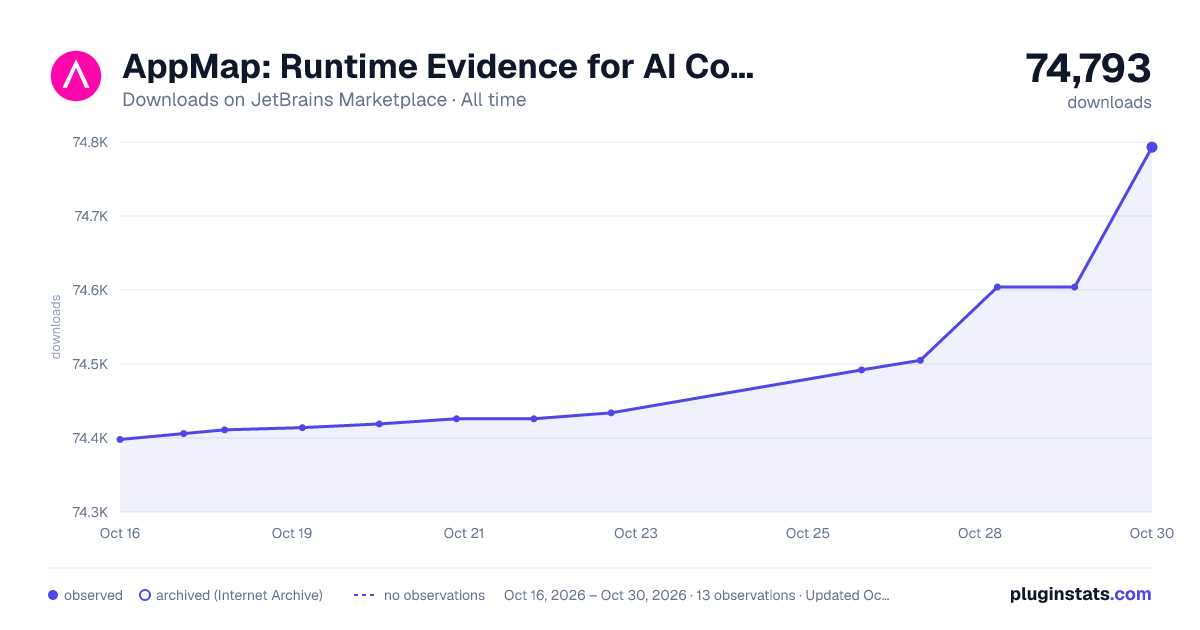
Task: Open the pluginstats.com link
Action: (x=1081, y=594)
